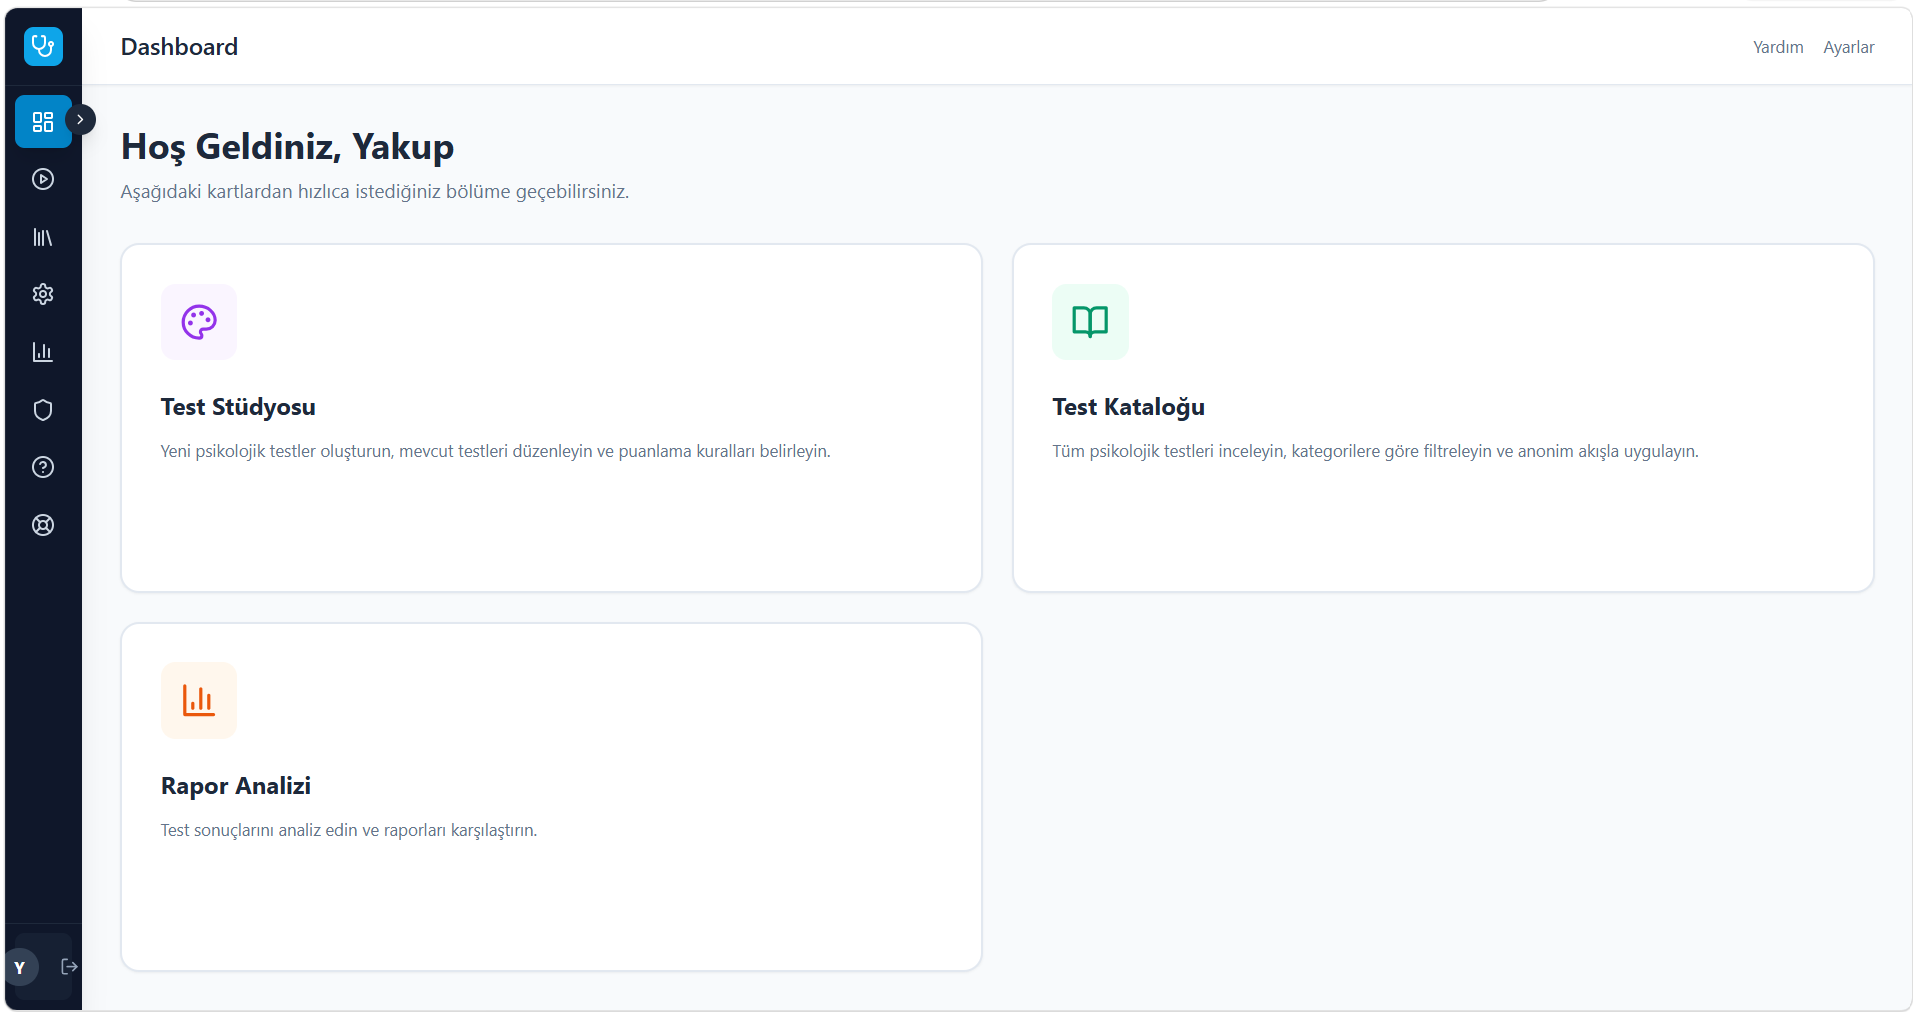This screenshot has width=1915, height=1012.
Task: Click the green open book icon
Action: [x=1090, y=322]
